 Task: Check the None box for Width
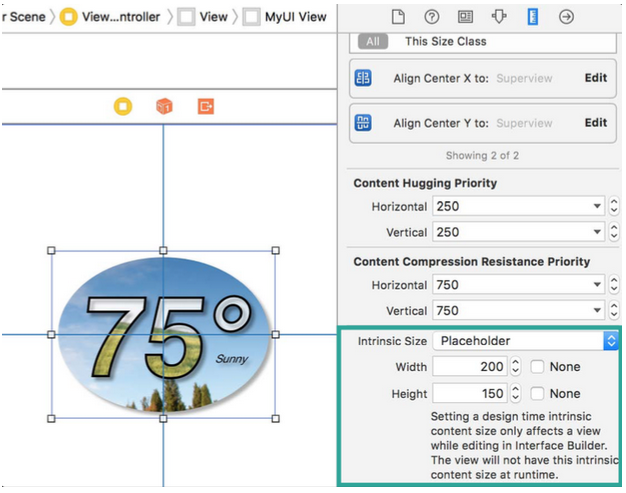coord(537,366)
